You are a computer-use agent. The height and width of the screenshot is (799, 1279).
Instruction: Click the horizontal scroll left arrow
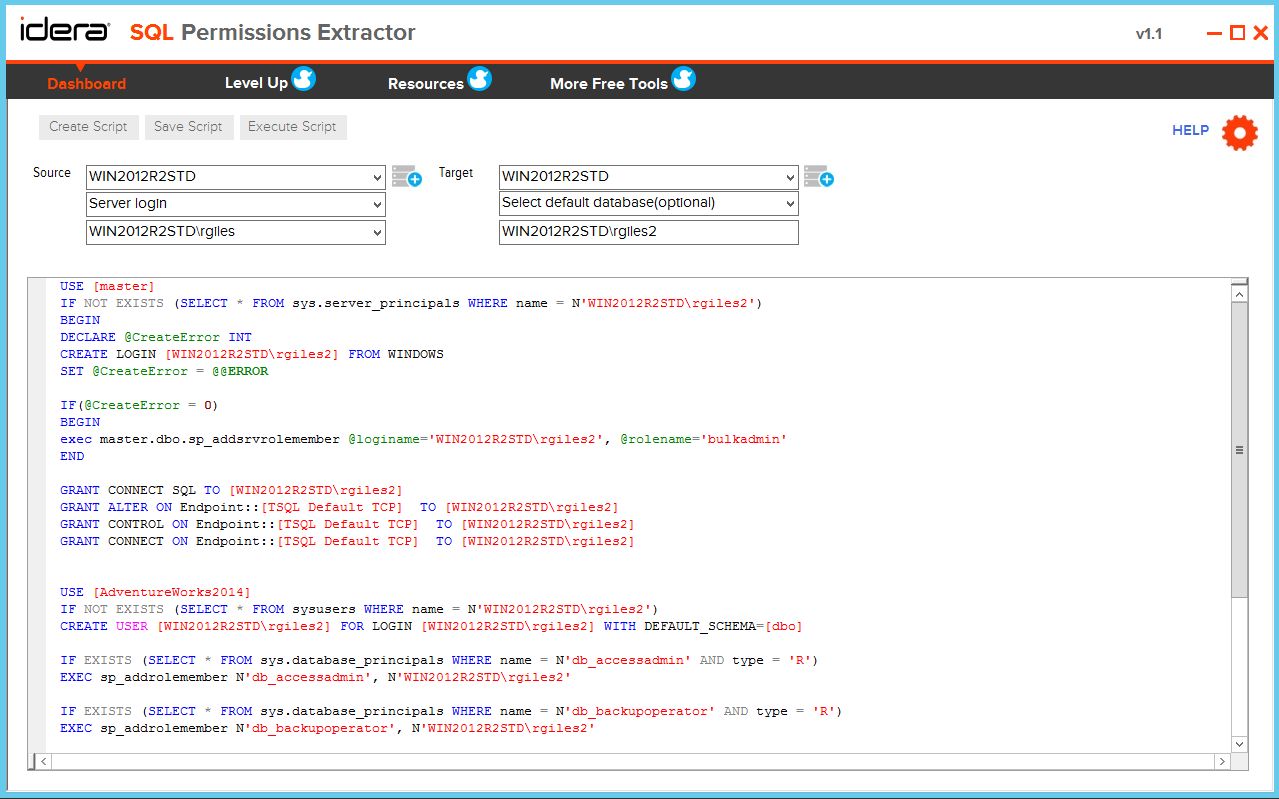pyautogui.click(x=42, y=762)
